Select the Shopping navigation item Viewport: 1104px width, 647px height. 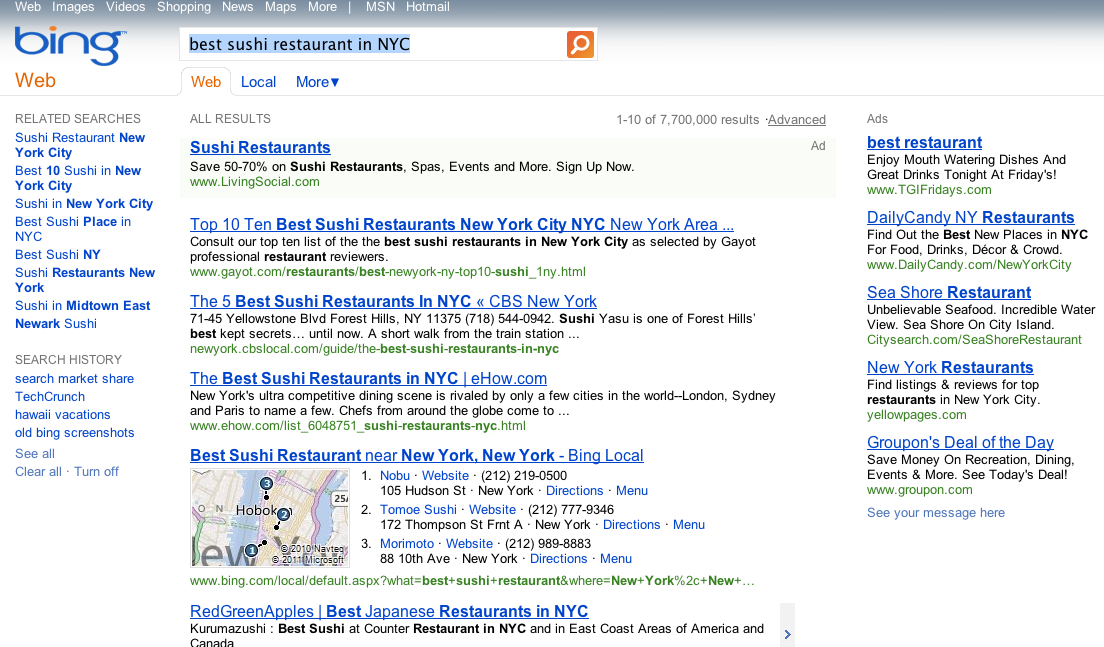pyautogui.click(x=184, y=7)
